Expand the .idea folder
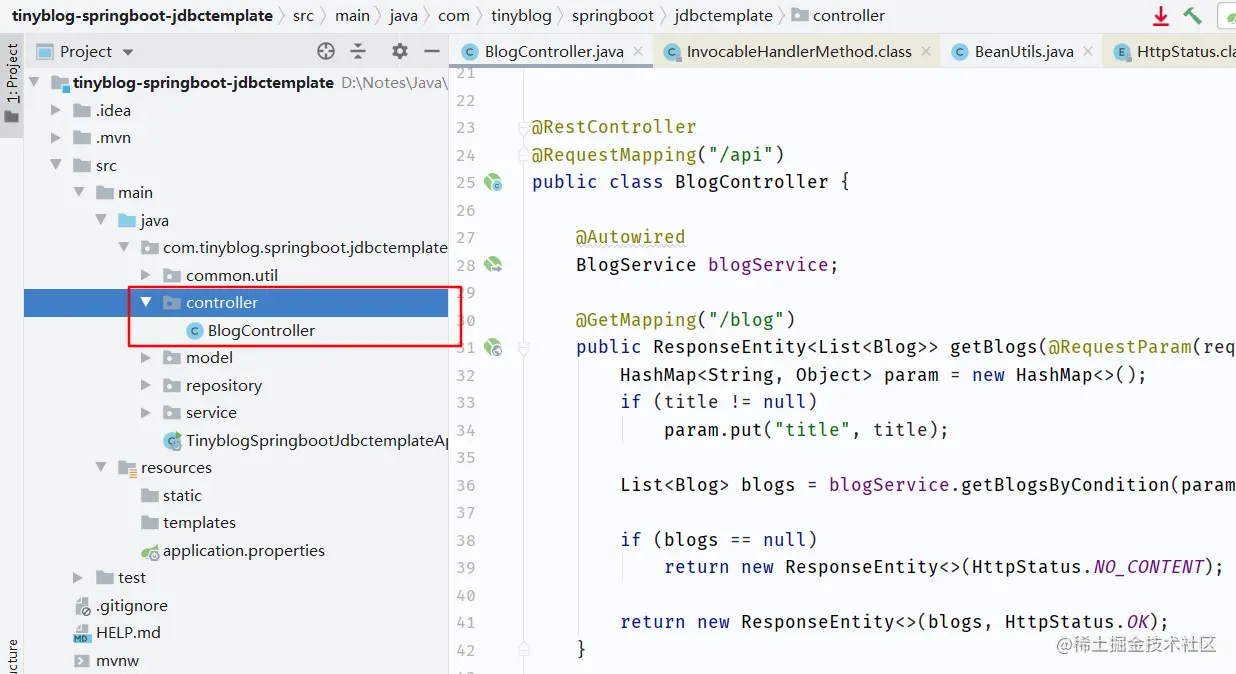This screenshot has width=1236, height=674. click(57, 111)
